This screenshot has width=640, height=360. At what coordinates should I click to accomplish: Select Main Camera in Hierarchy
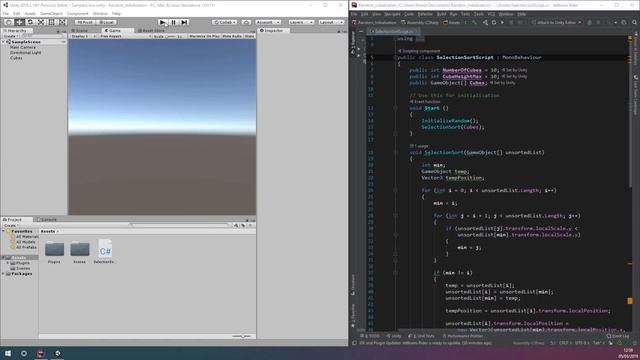23,47
